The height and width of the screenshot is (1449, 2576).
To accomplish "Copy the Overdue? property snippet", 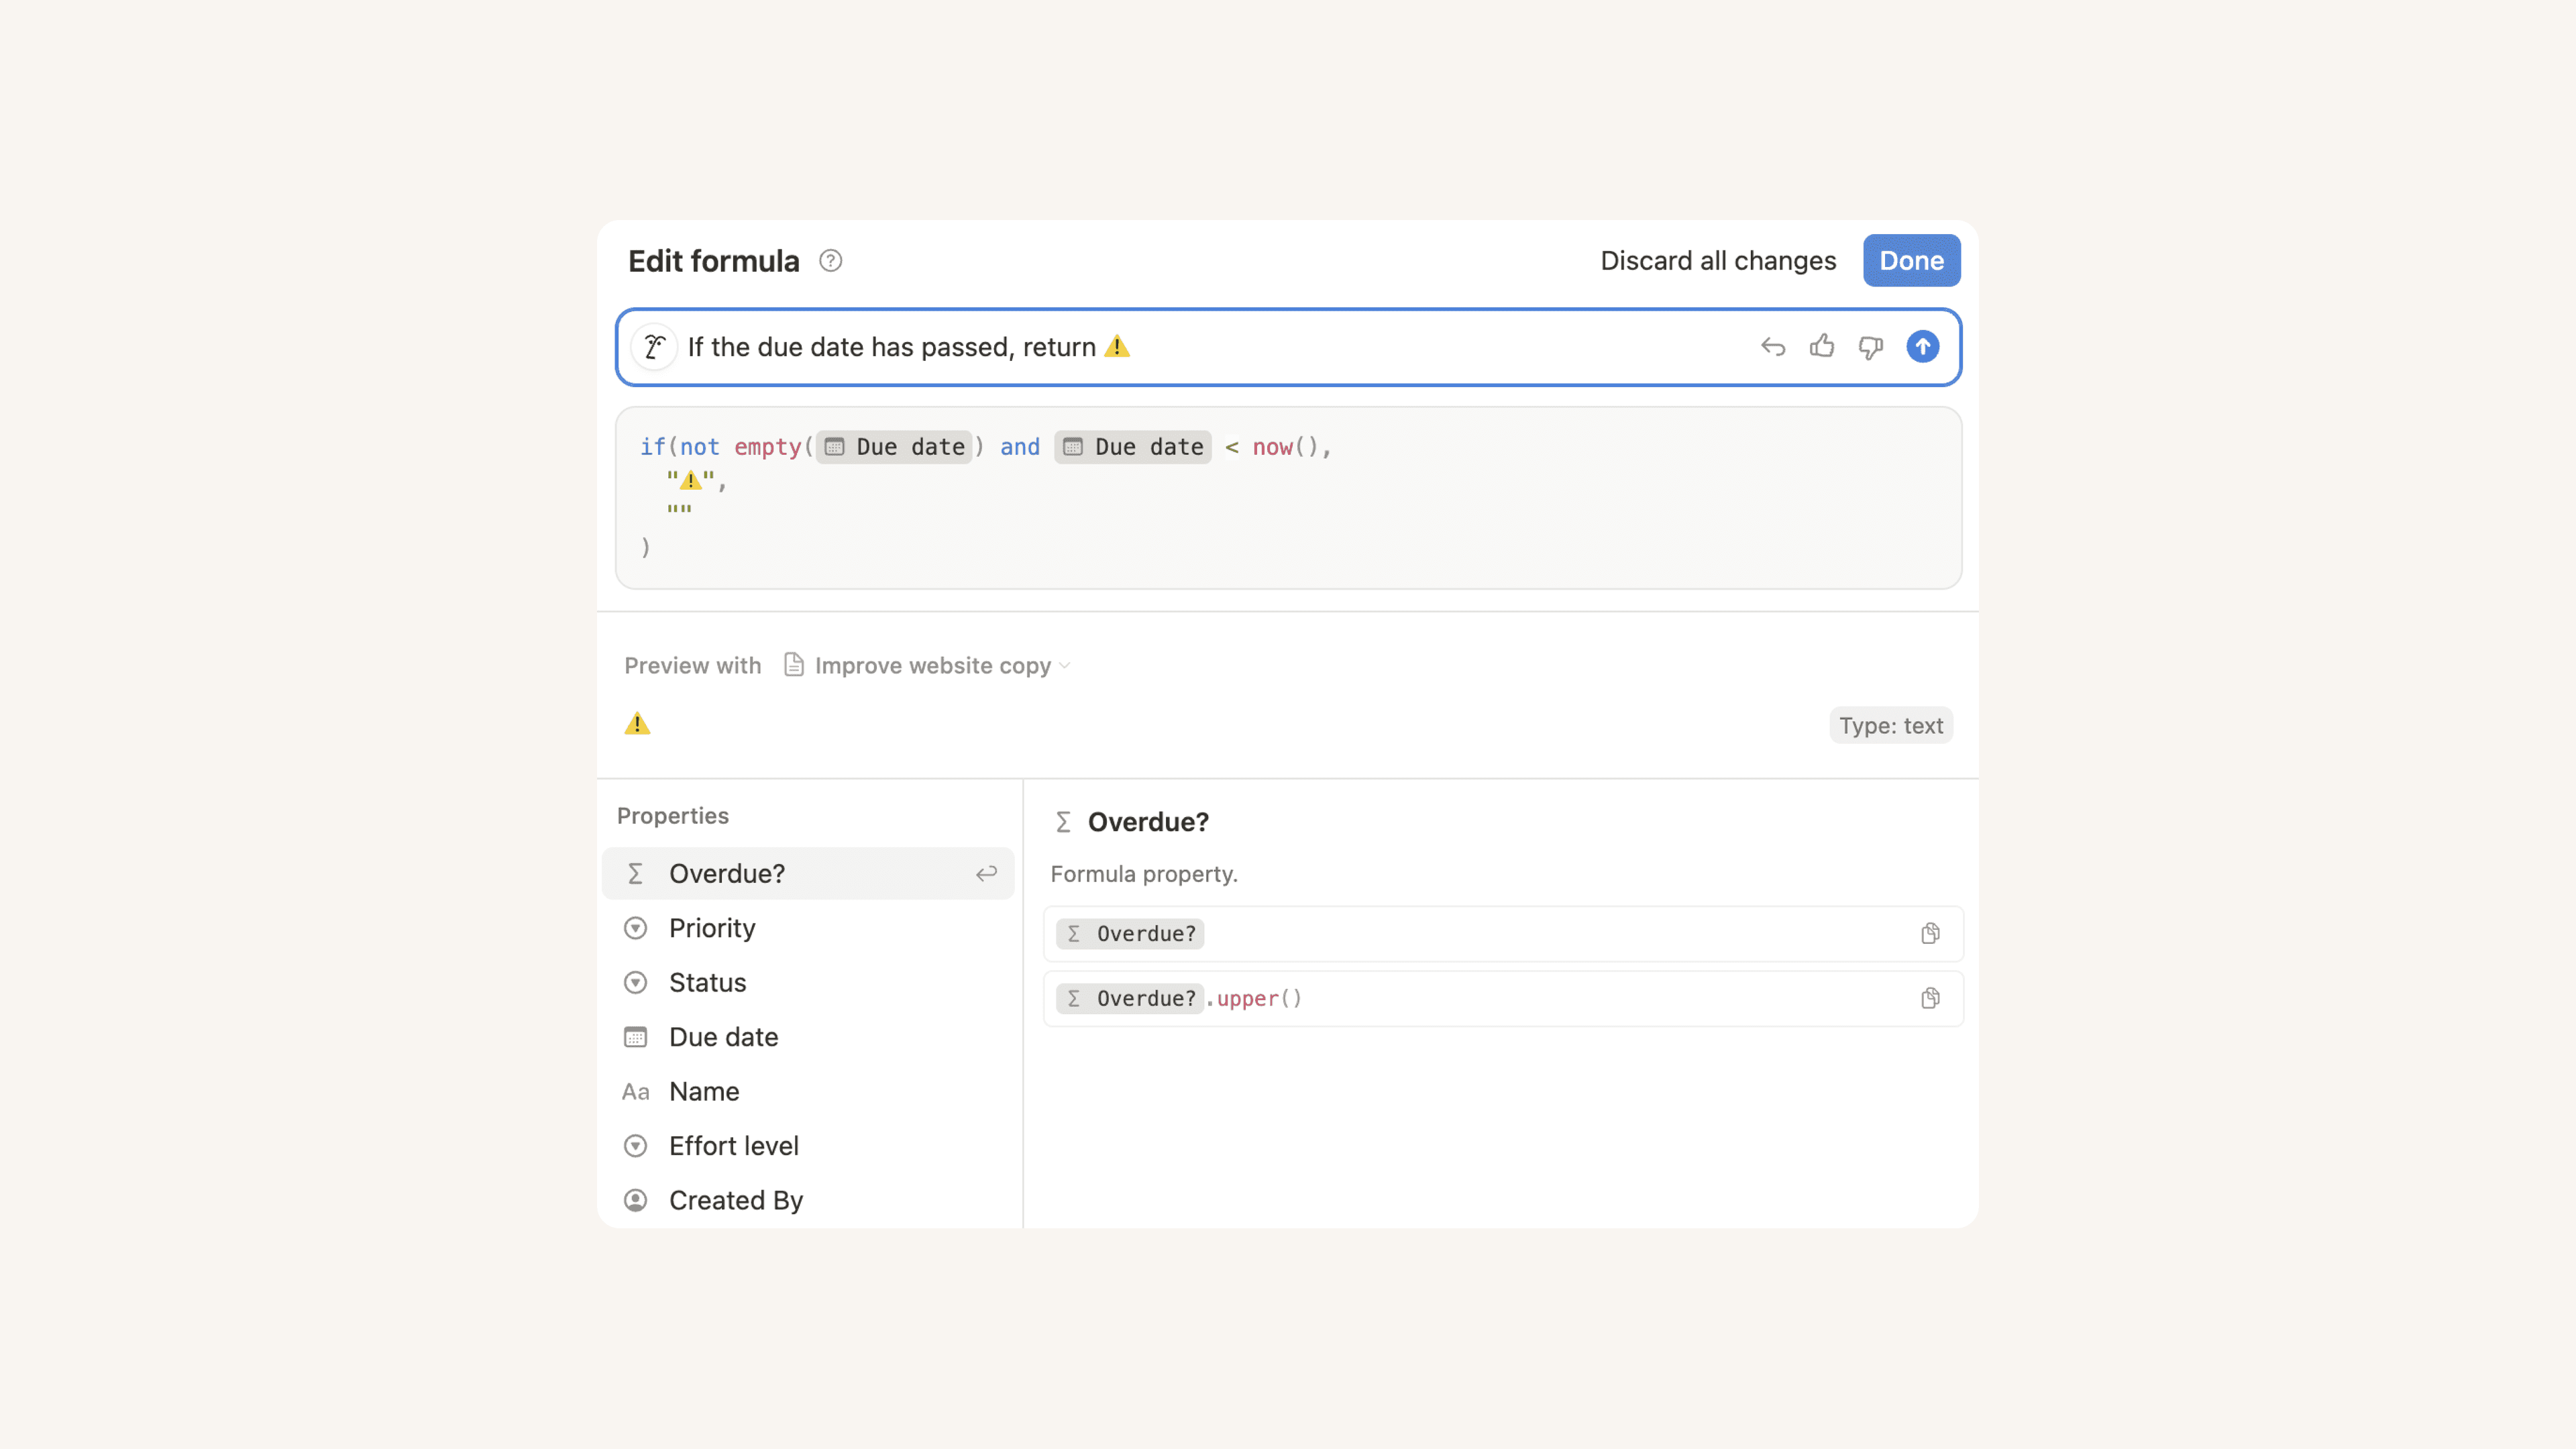I will pyautogui.click(x=1930, y=934).
